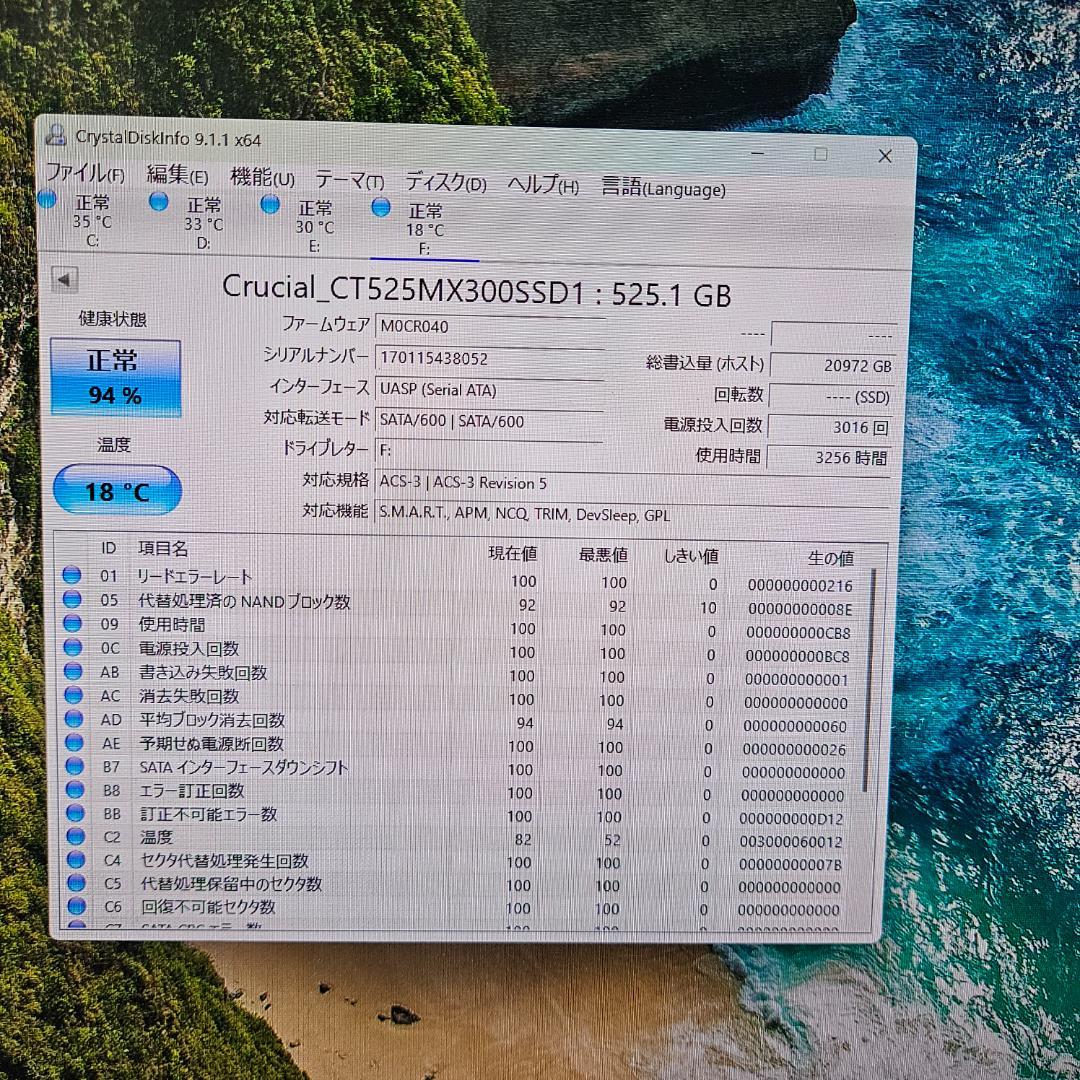1080x1080 pixels.
Task: Select drive E: status tab at 30 °C
Action: tap(300, 225)
